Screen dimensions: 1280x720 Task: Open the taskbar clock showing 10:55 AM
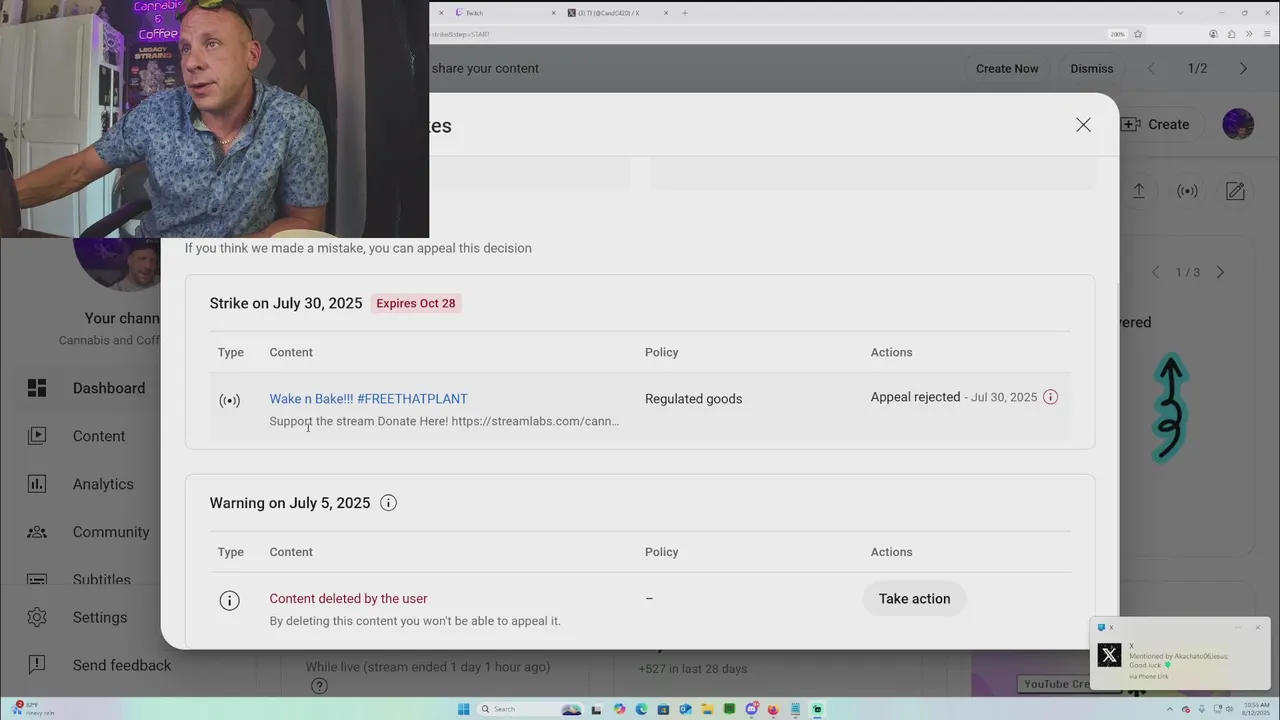click(x=1255, y=709)
